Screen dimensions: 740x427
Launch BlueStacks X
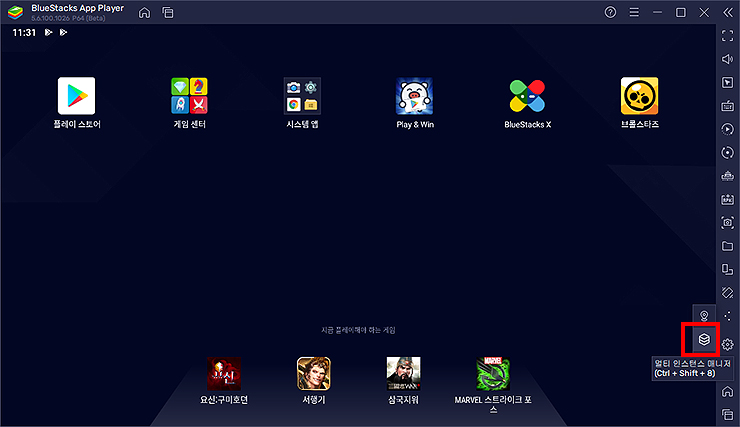(x=527, y=96)
